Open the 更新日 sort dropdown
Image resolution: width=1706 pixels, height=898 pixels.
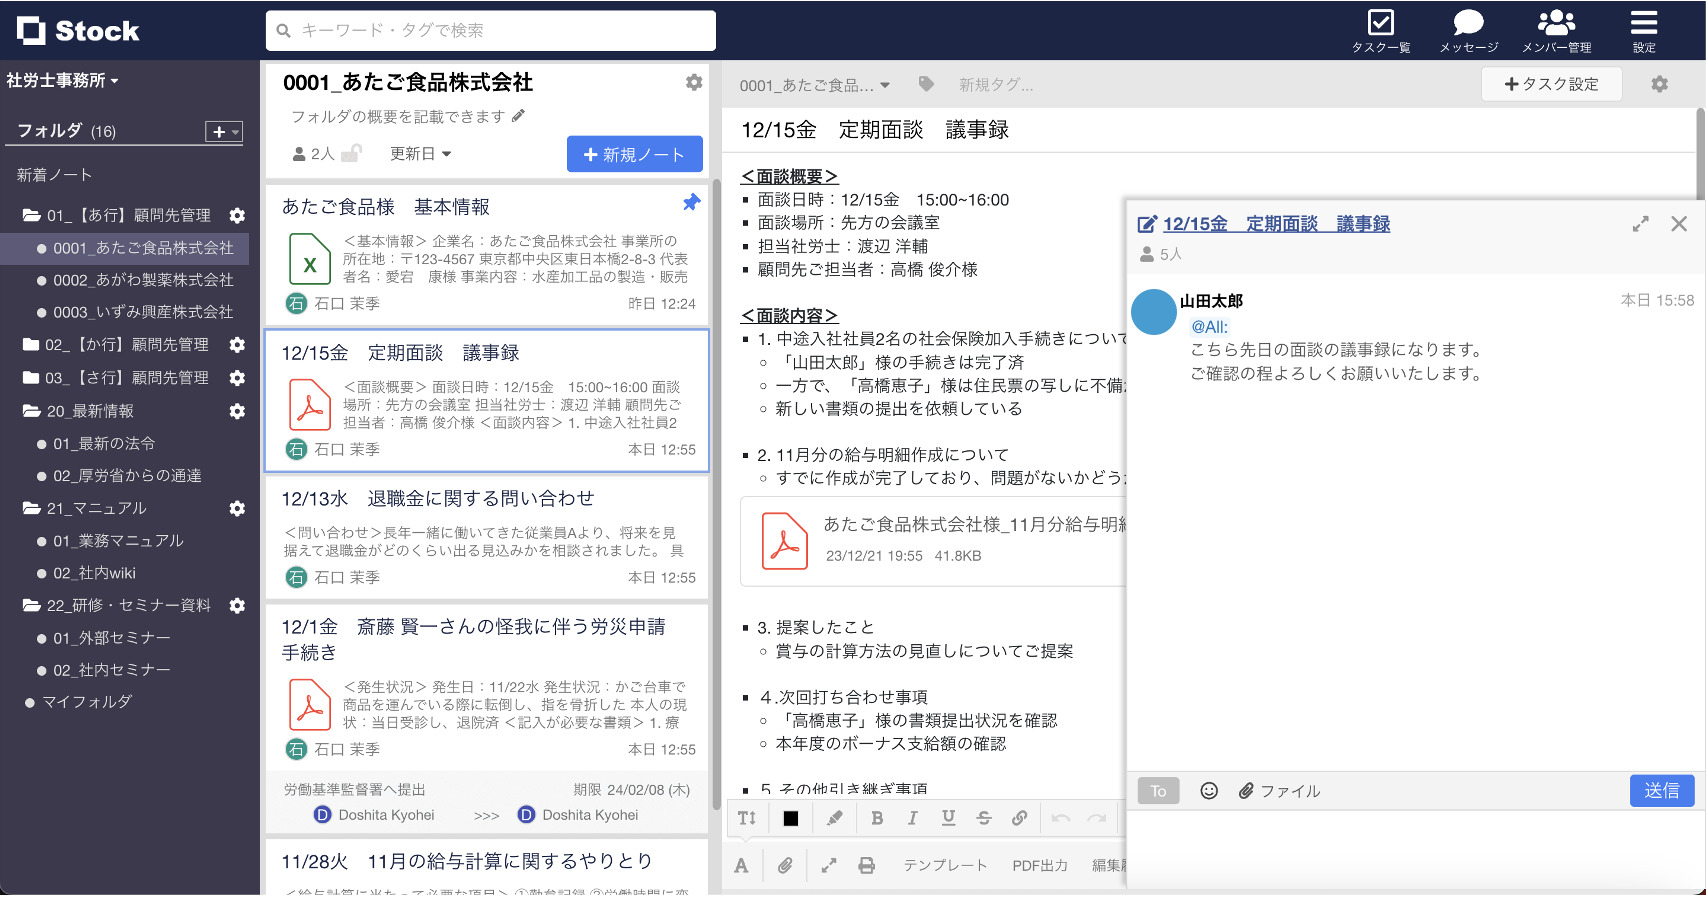click(x=421, y=153)
